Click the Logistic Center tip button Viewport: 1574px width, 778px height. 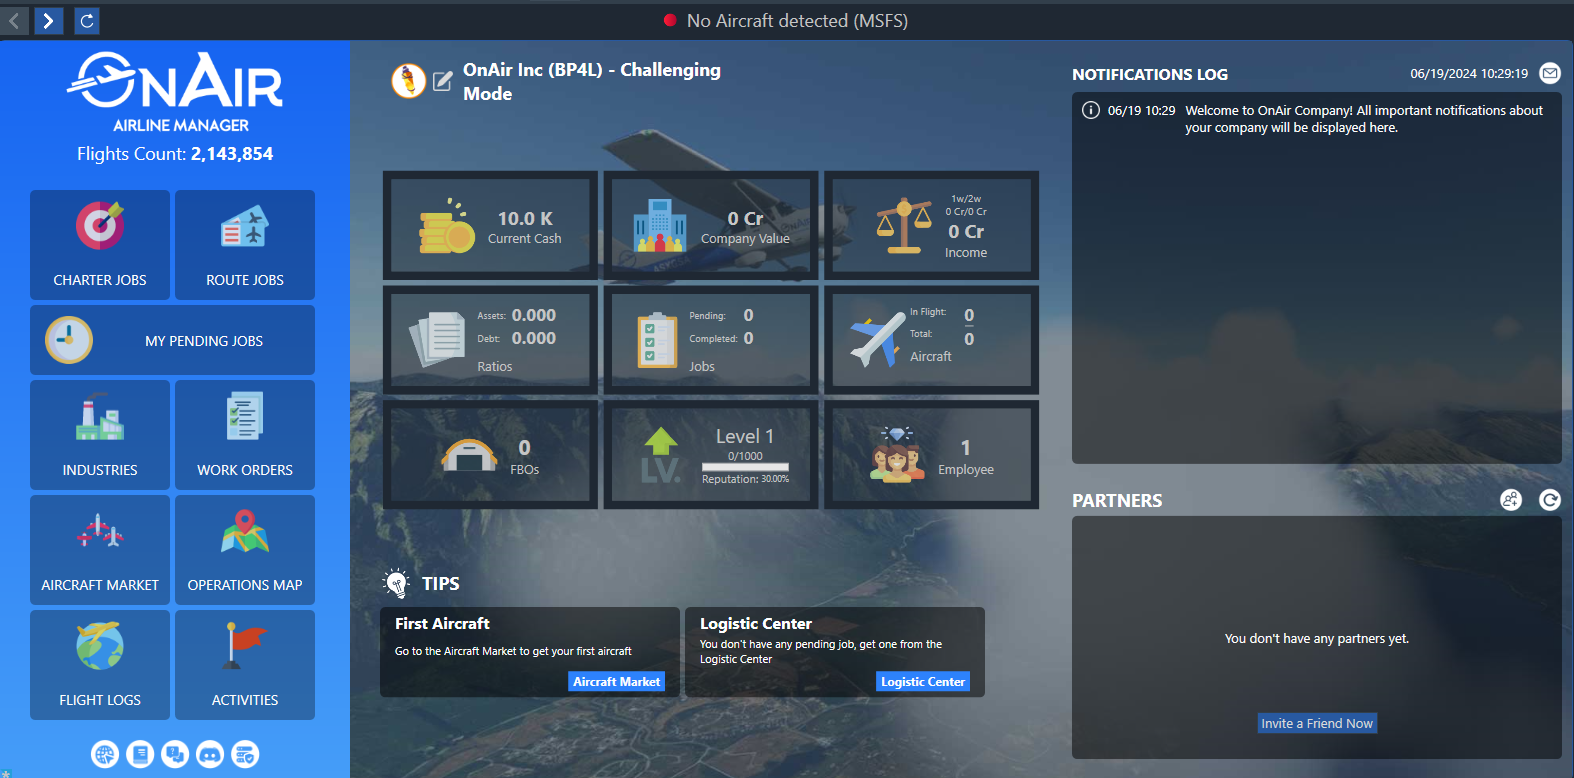click(923, 682)
